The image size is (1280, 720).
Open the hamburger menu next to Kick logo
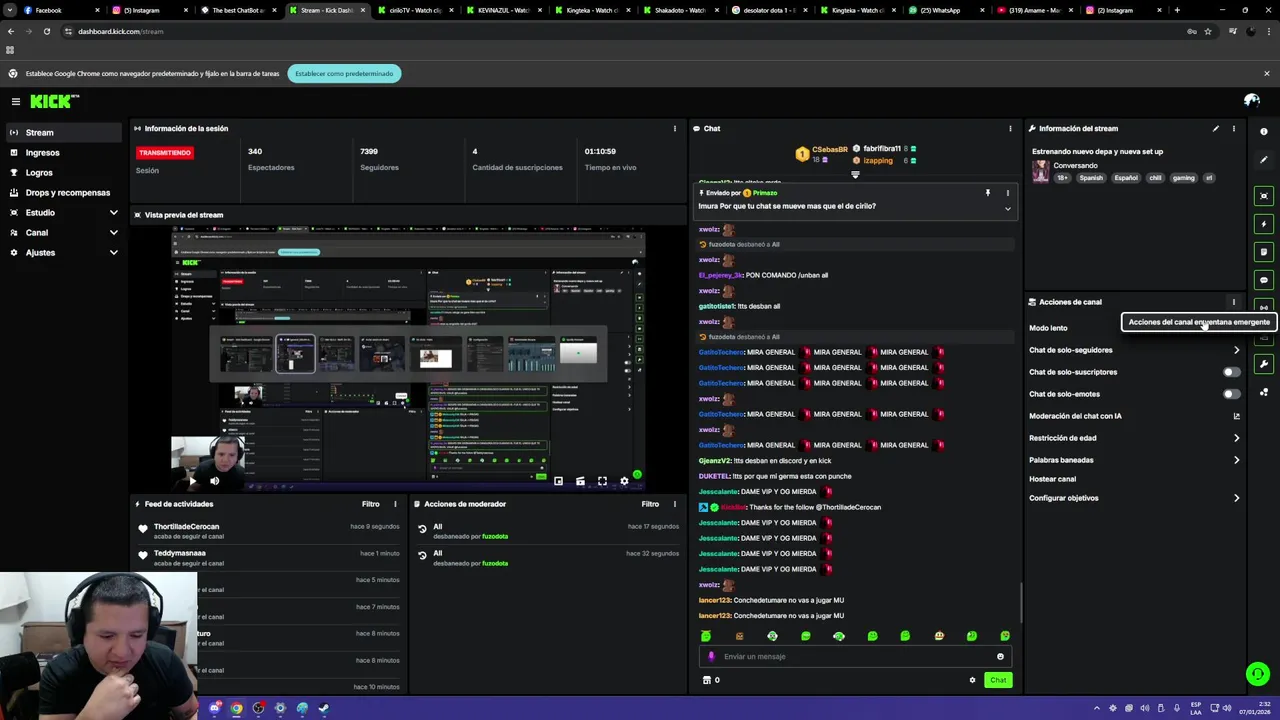coord(16,101)
